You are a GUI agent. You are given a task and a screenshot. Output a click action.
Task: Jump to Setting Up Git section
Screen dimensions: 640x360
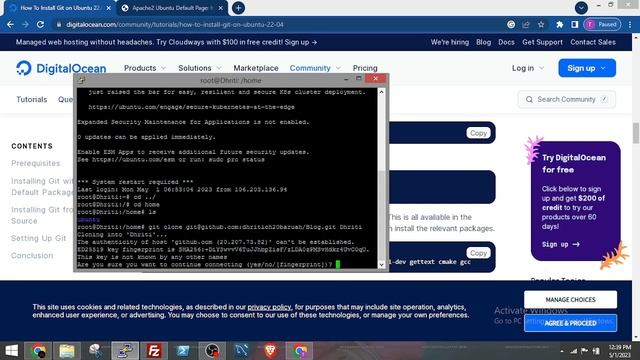coord(38,238)
